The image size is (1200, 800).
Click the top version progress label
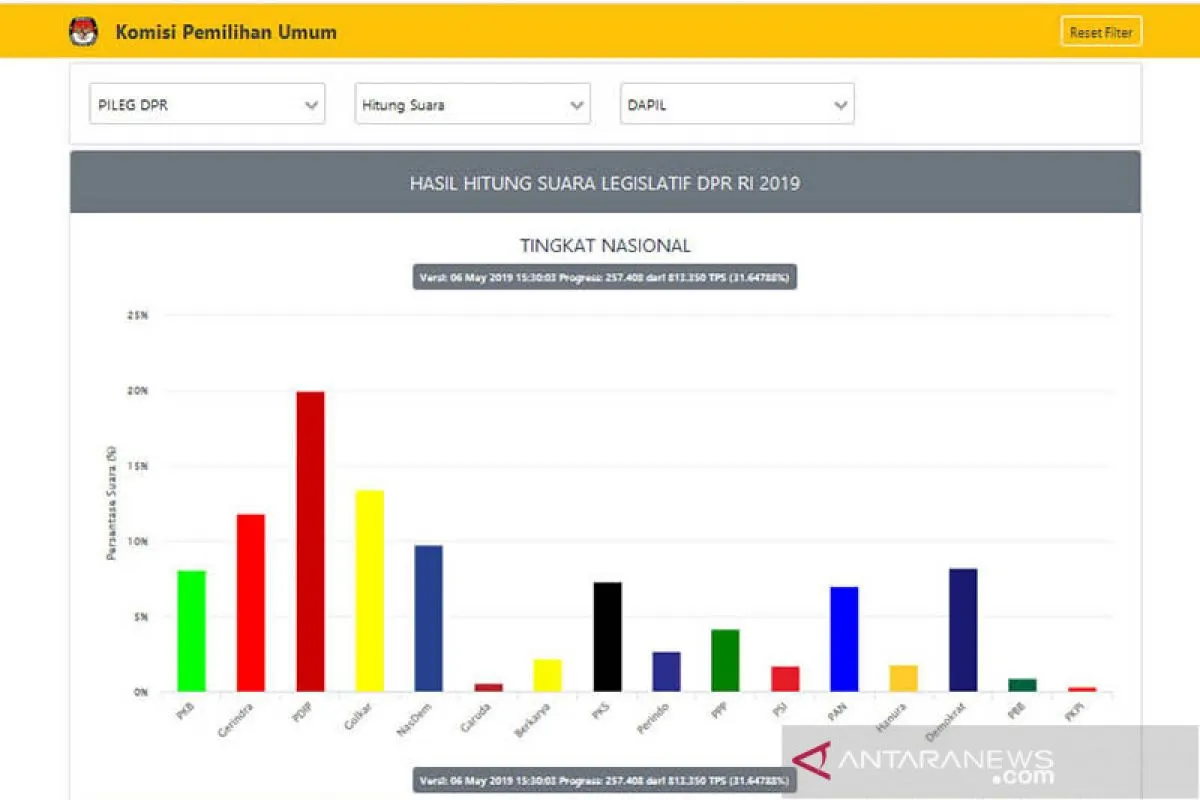(x=604, y=277)
